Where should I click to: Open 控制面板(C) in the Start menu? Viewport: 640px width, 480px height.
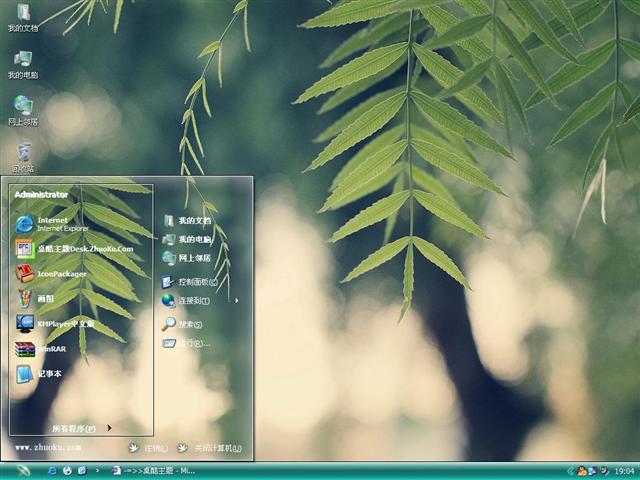pos(196,282)
